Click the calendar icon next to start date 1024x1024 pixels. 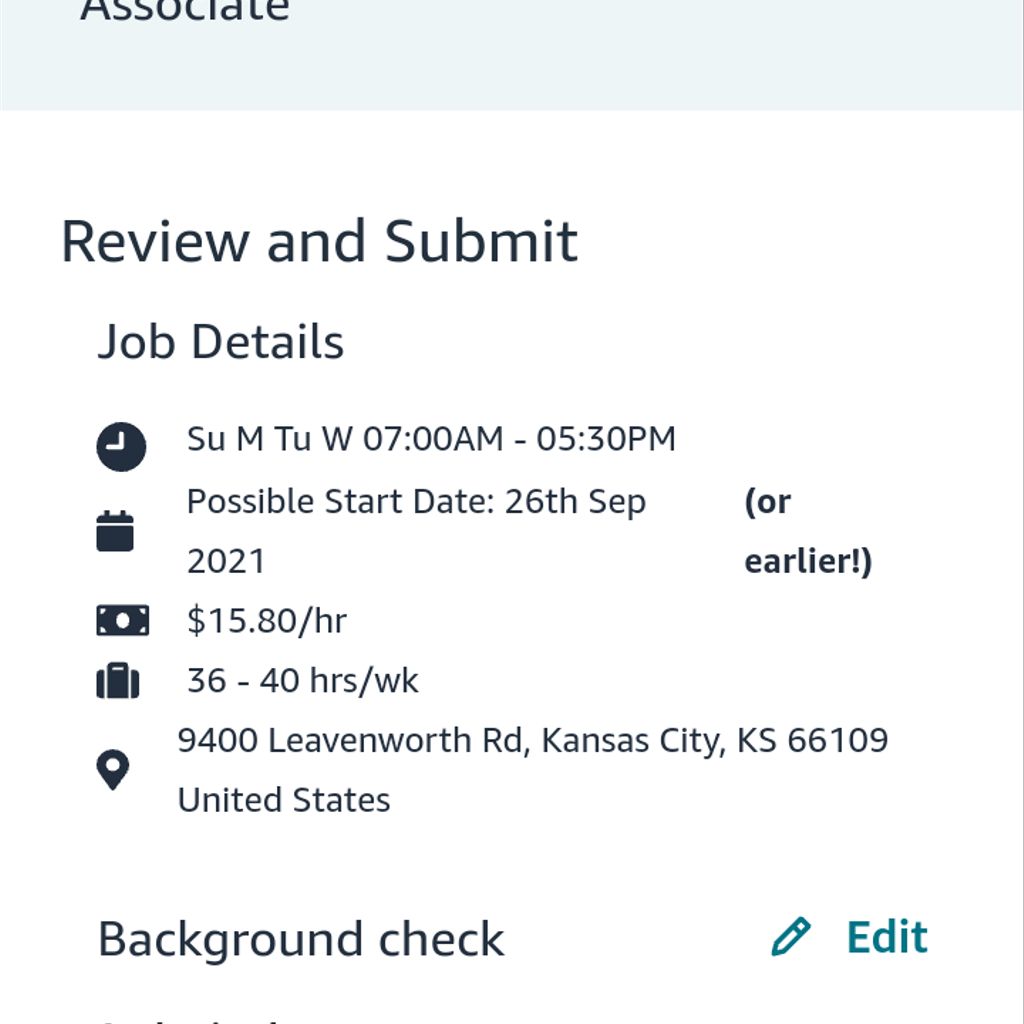click(x=115, y=531)
